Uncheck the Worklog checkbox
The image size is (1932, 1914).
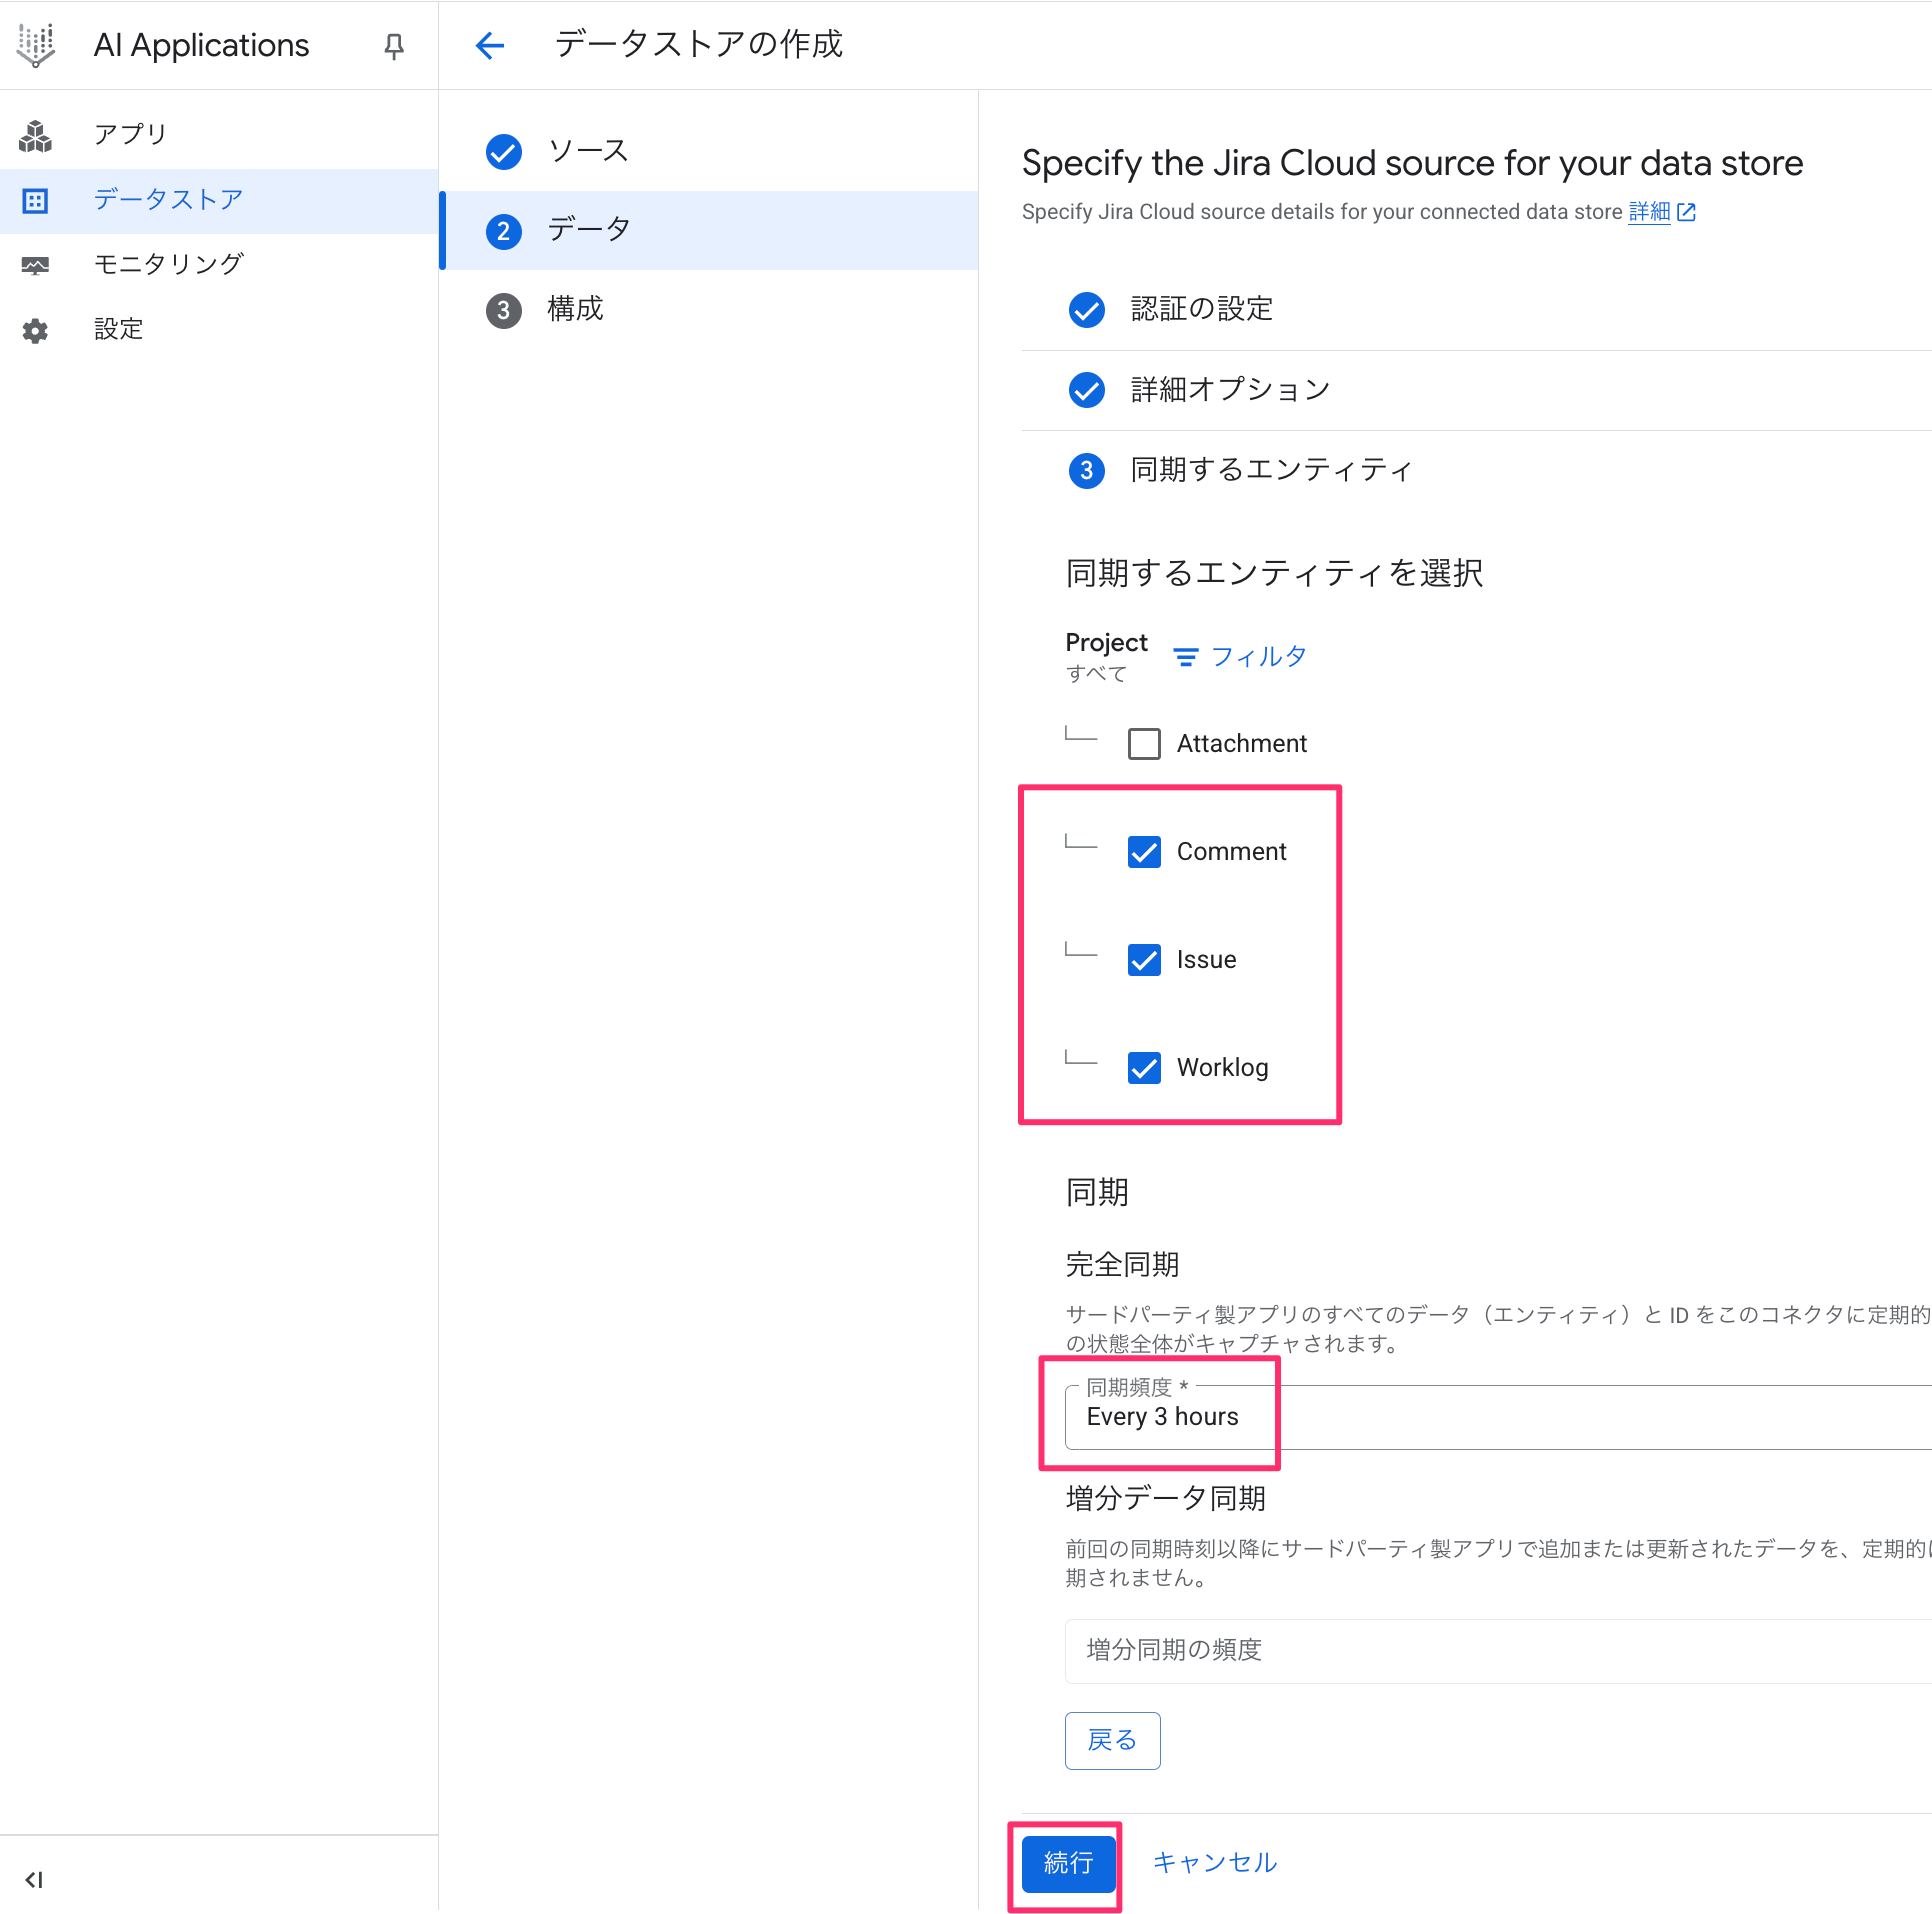point(1144,1068)
